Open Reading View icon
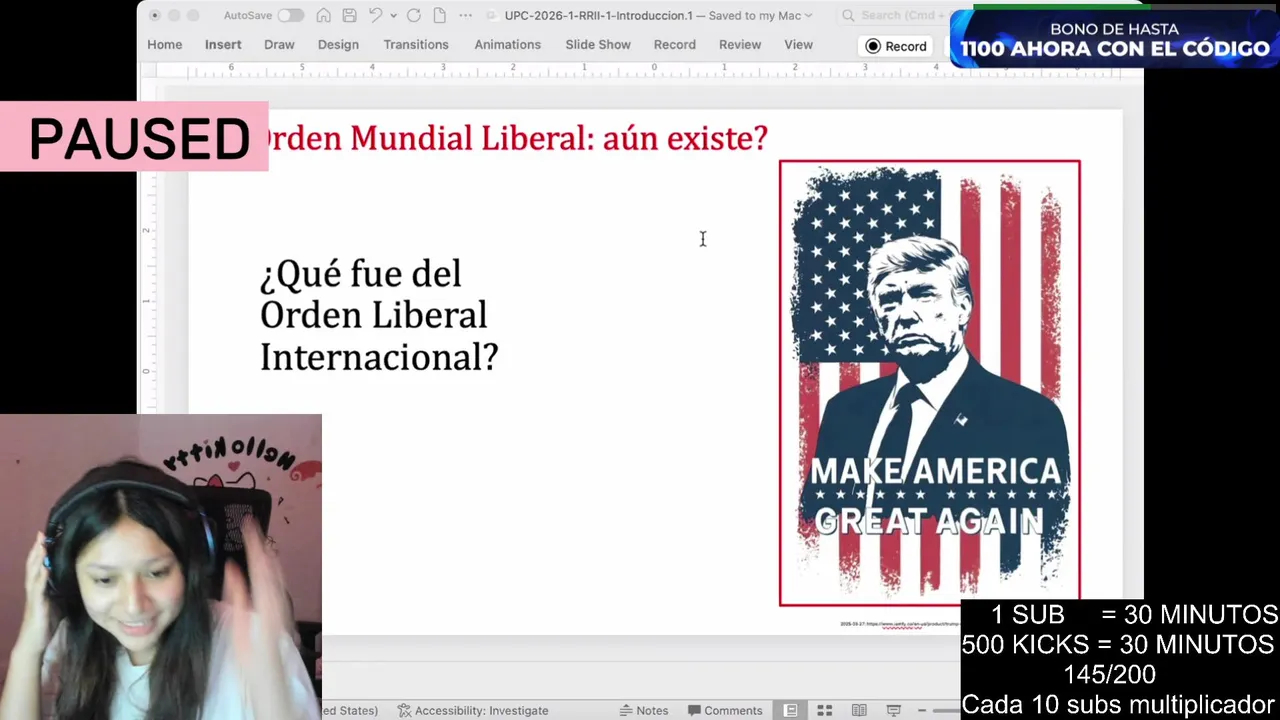The height and width of the screenshot is (720, 1280). 859,710
